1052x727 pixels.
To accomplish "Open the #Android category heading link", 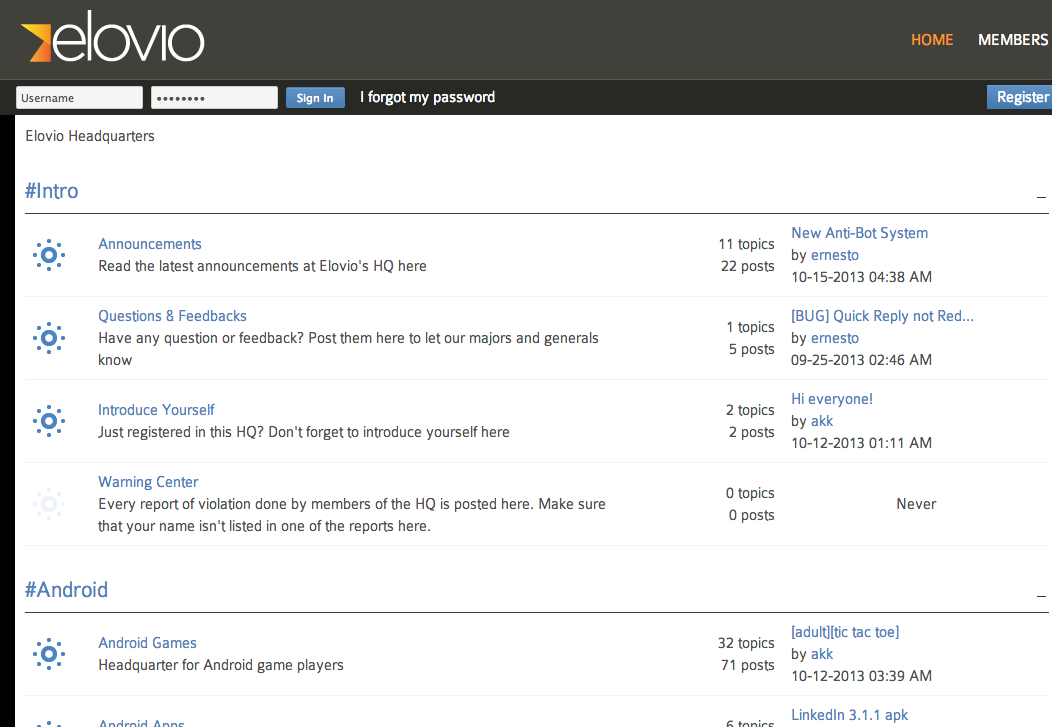I will coord(66,590).
